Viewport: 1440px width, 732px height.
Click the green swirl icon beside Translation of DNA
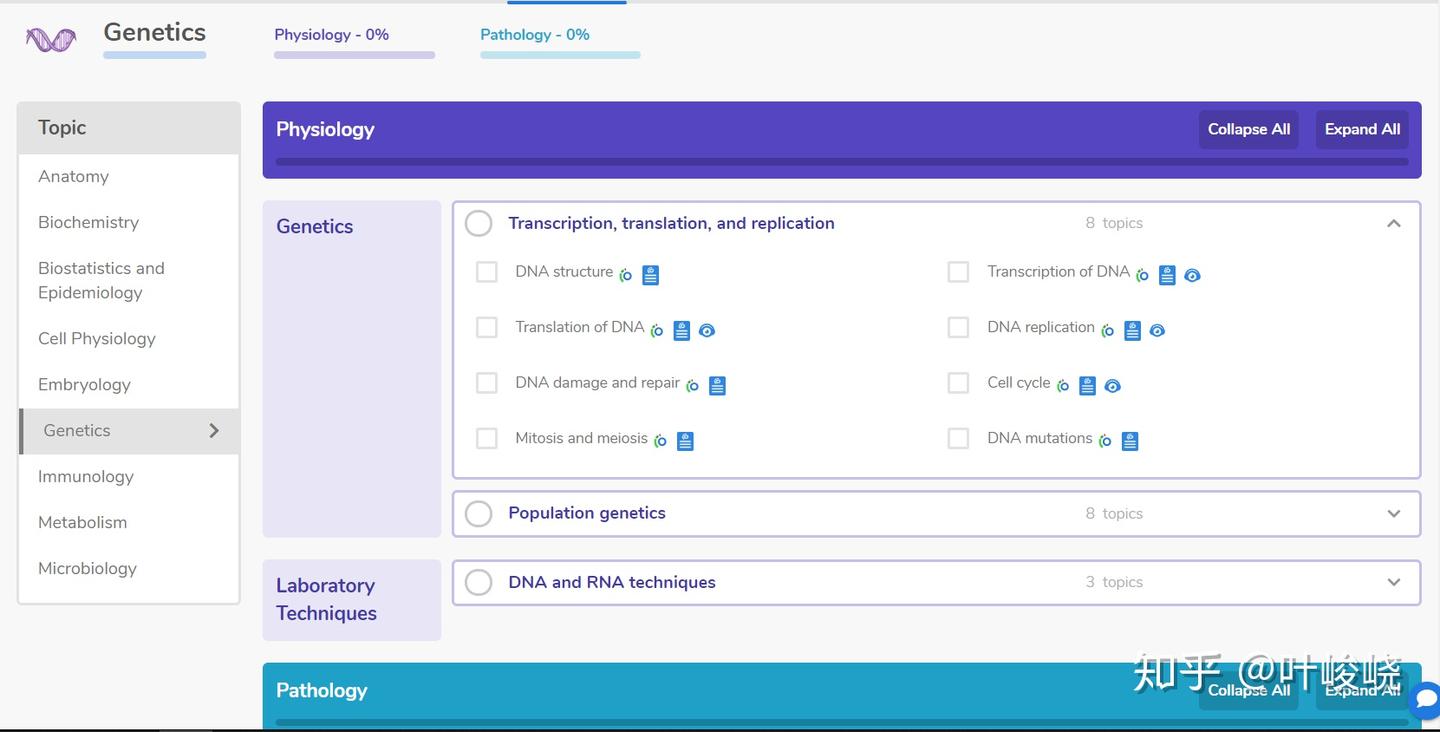tap(657, 330)
